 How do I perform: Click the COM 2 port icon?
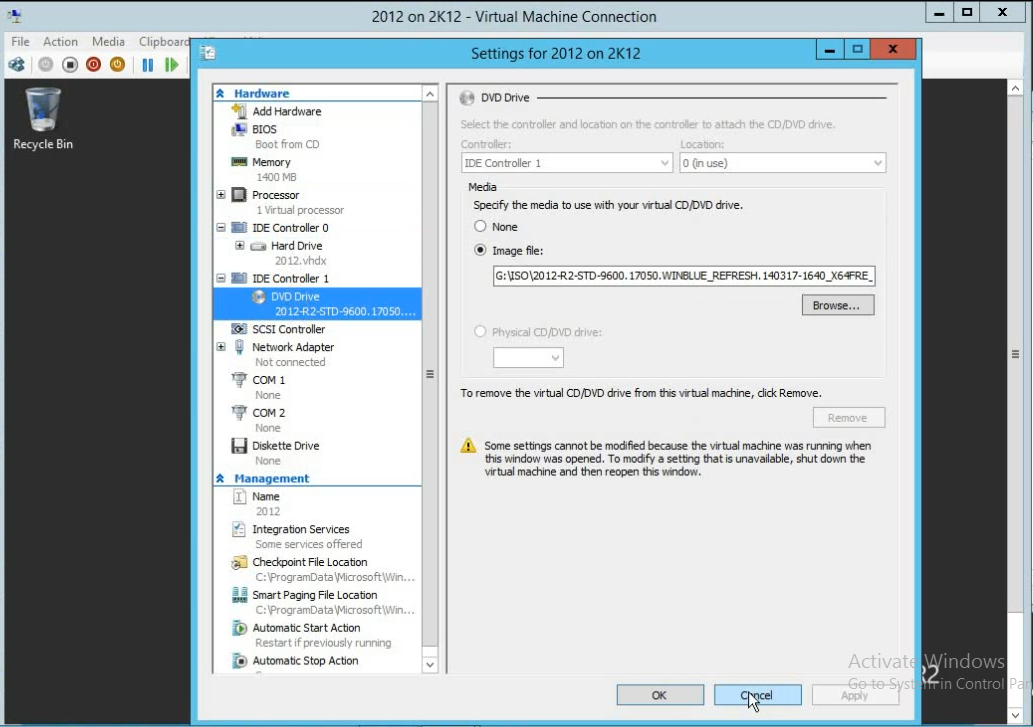[239, 413]
